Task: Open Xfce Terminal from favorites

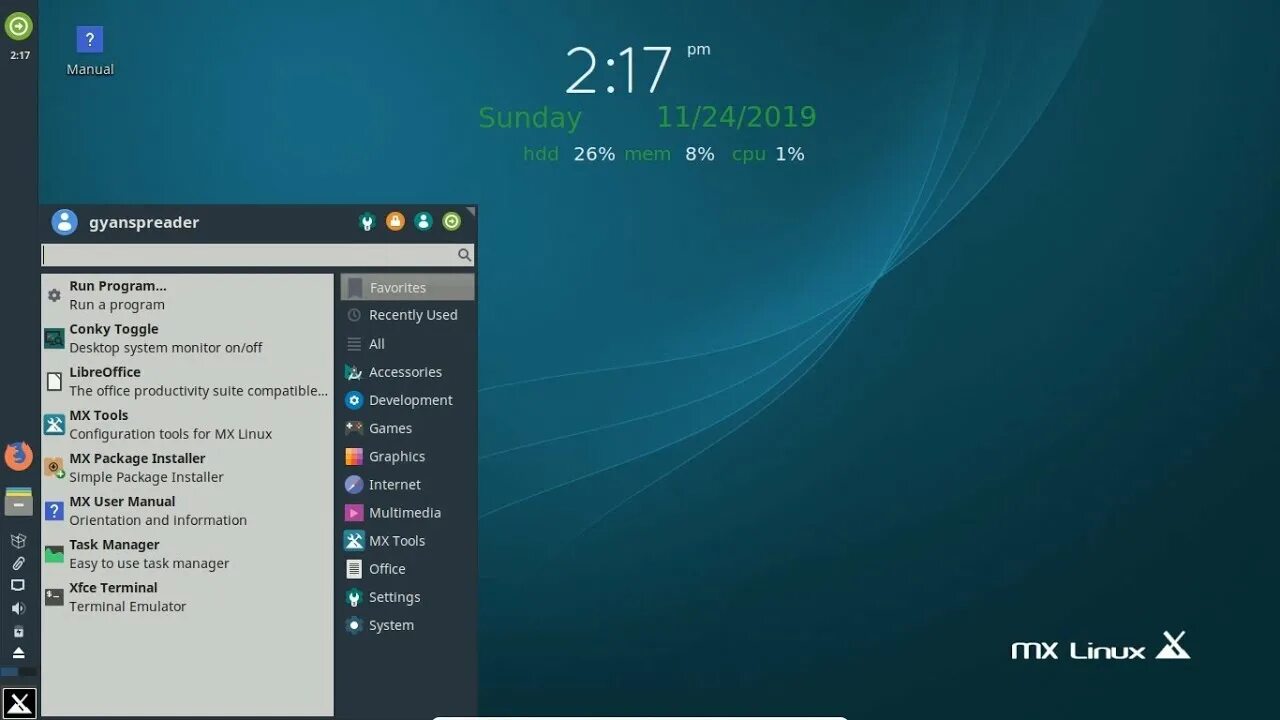Action: [x=187, y=597]
